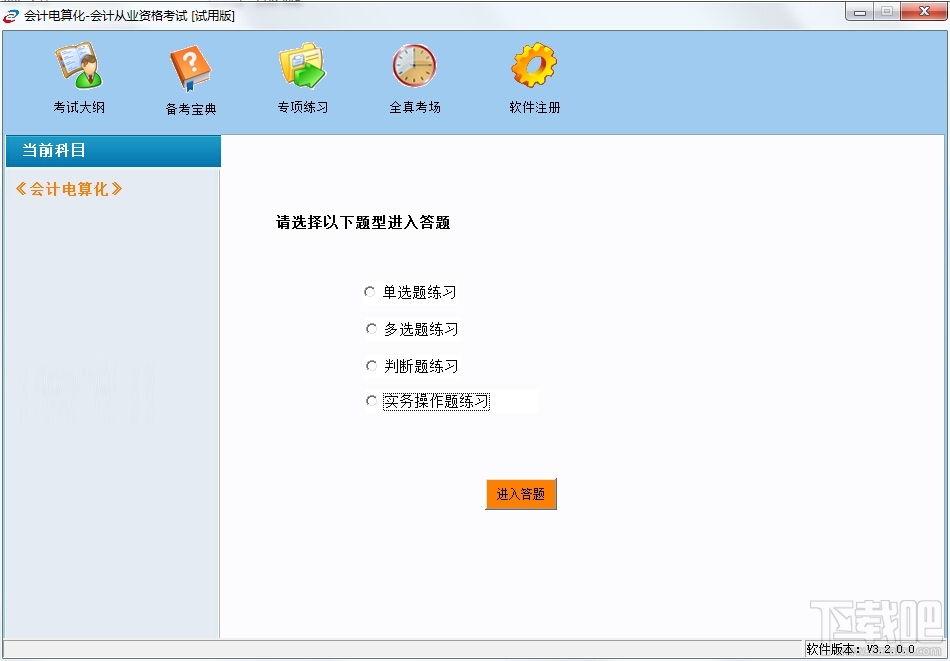Image resolution: width=950 pixels, height=661 pixels.
Task: Select the 单选题练习 radio button
Action: tap(370, 292)
